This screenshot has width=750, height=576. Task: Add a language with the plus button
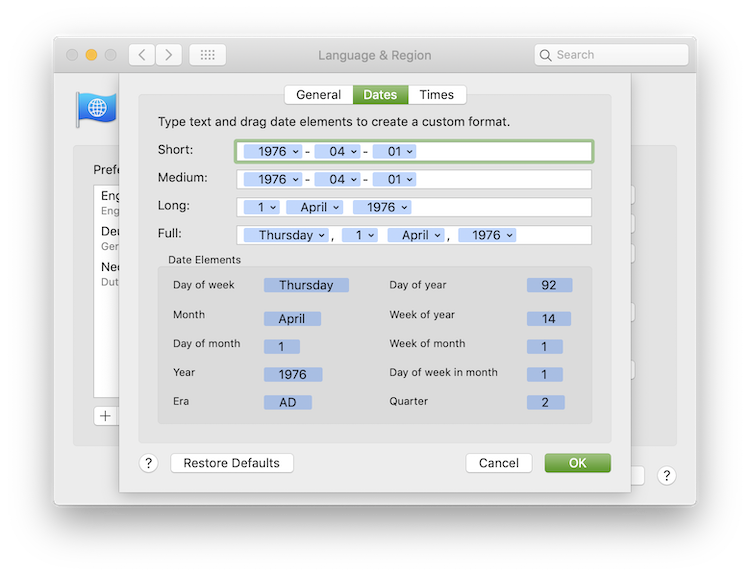[105, 416]
